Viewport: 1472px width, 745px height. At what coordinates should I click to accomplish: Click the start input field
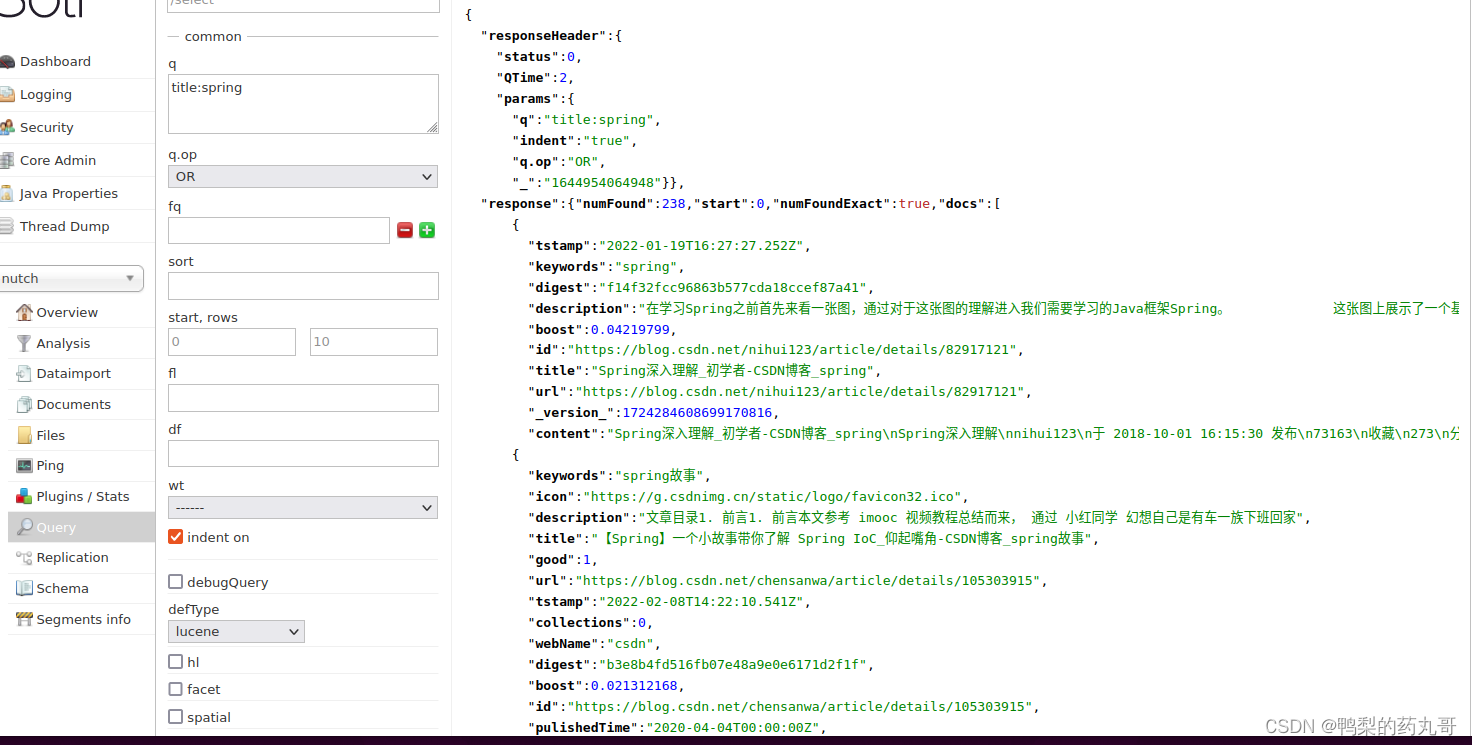[232, 341]
